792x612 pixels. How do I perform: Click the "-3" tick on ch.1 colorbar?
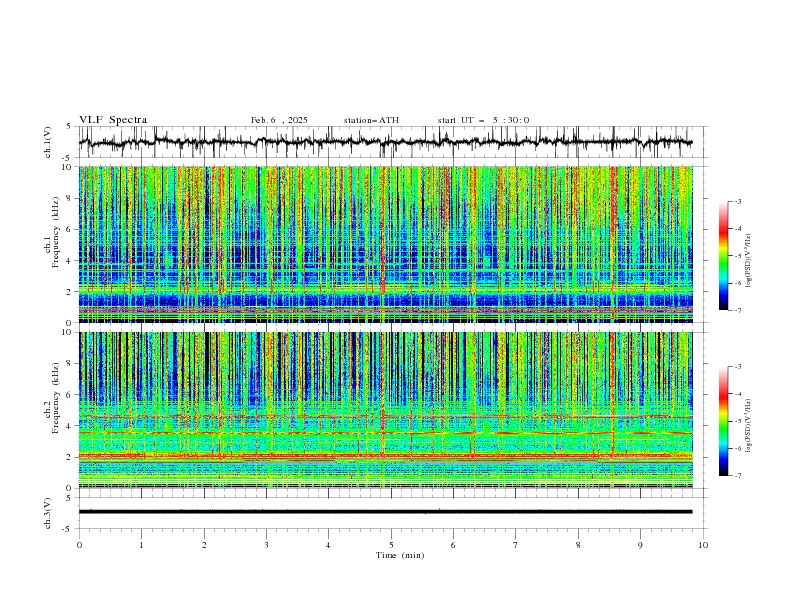(x=737, y=201)
